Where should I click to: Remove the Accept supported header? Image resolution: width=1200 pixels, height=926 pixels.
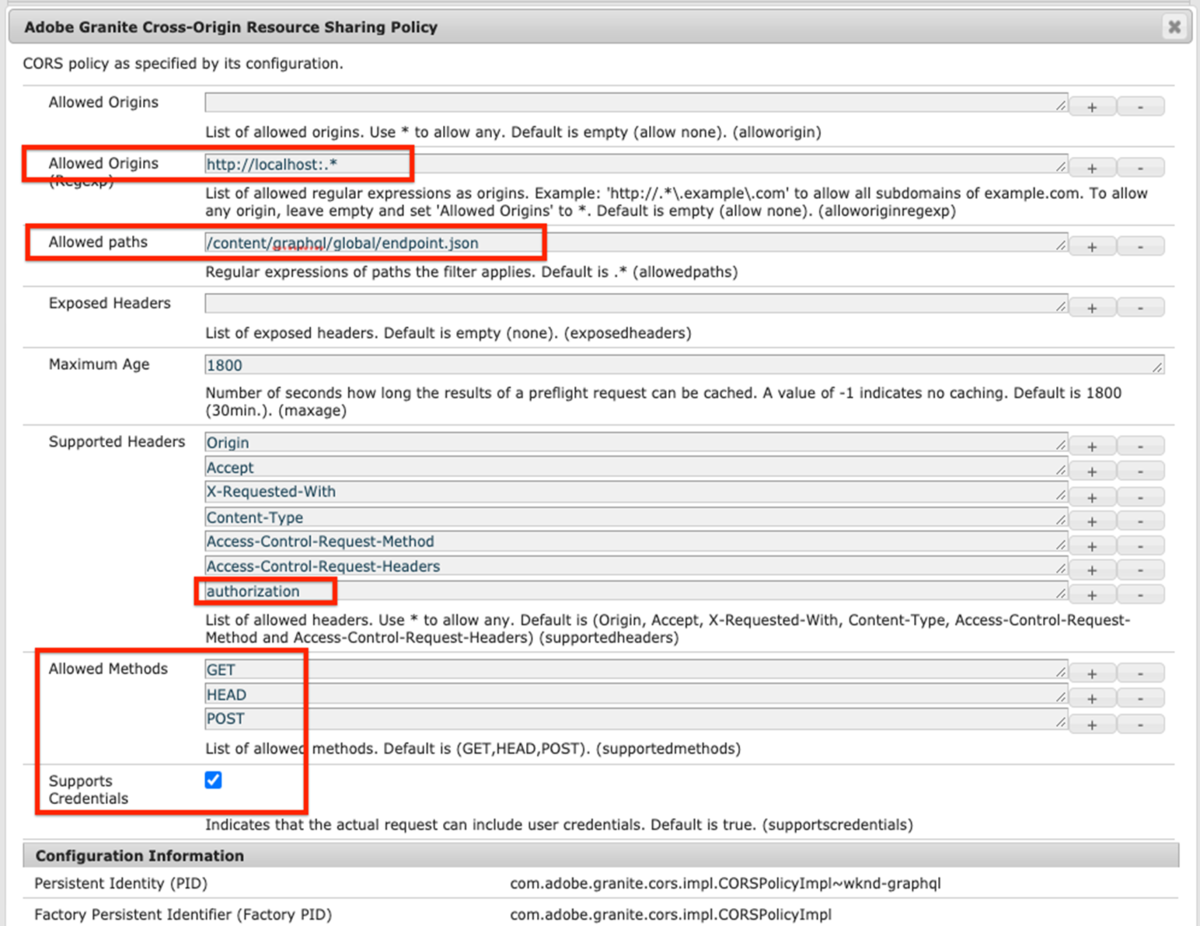pos(1141,471)
